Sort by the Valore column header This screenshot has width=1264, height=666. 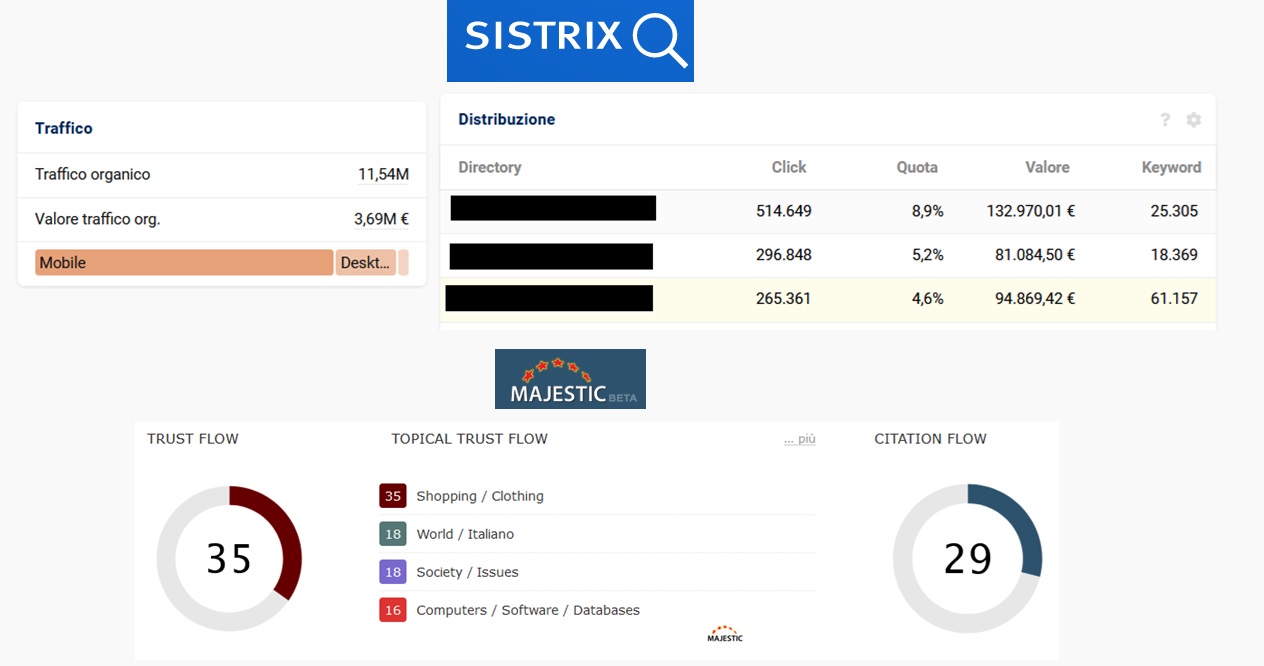[x=1047, y=167]
